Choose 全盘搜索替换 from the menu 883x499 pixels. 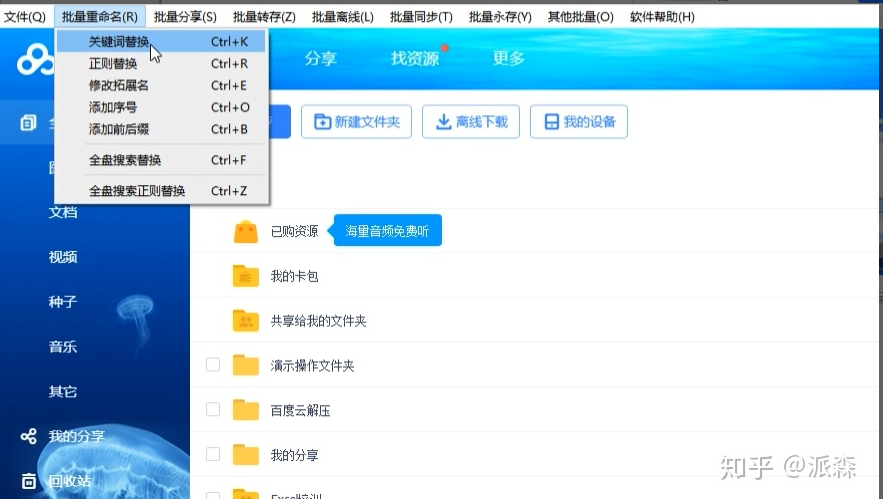point(161,160)
